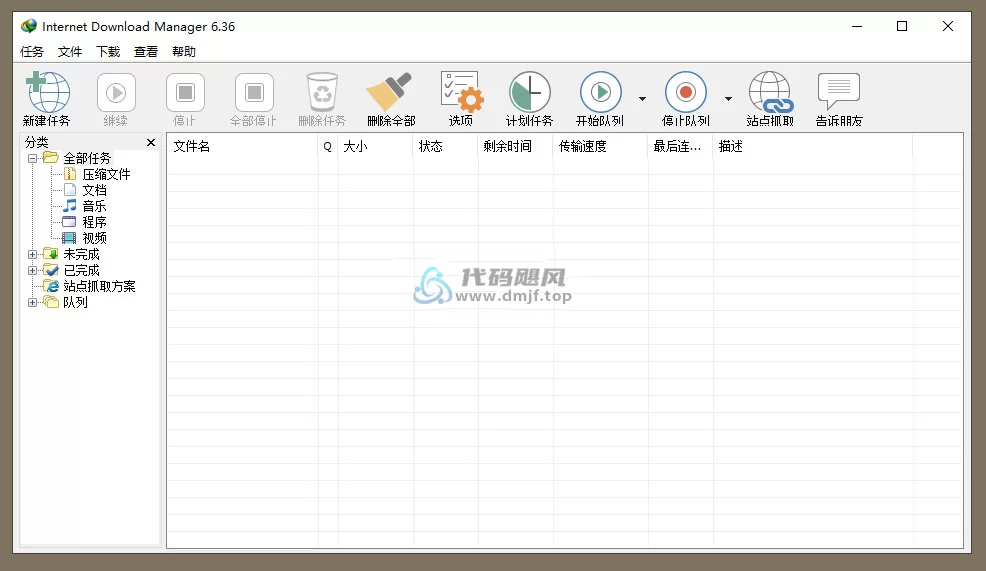
Task: Click the 停止 (stop) toolbar icon
Action: tap(185, 93)
